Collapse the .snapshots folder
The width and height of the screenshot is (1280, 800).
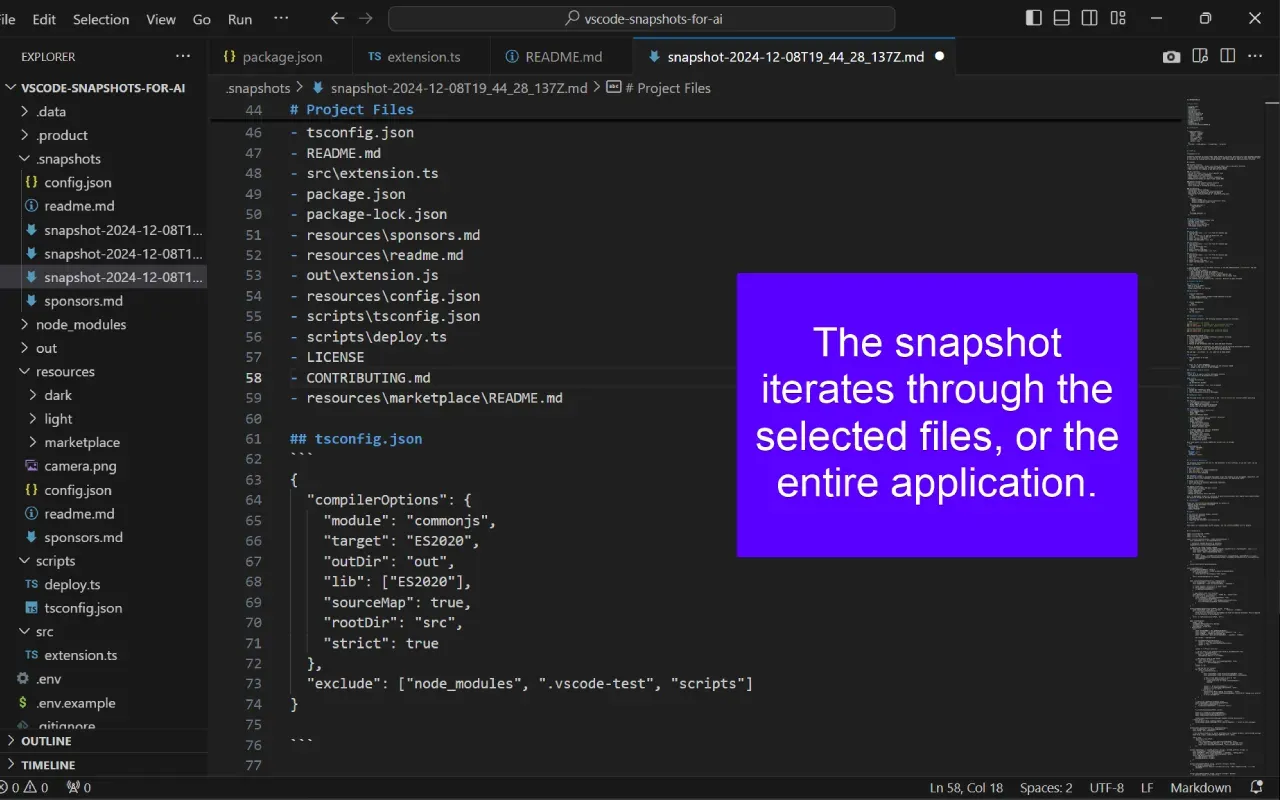(x=67, y=159)
